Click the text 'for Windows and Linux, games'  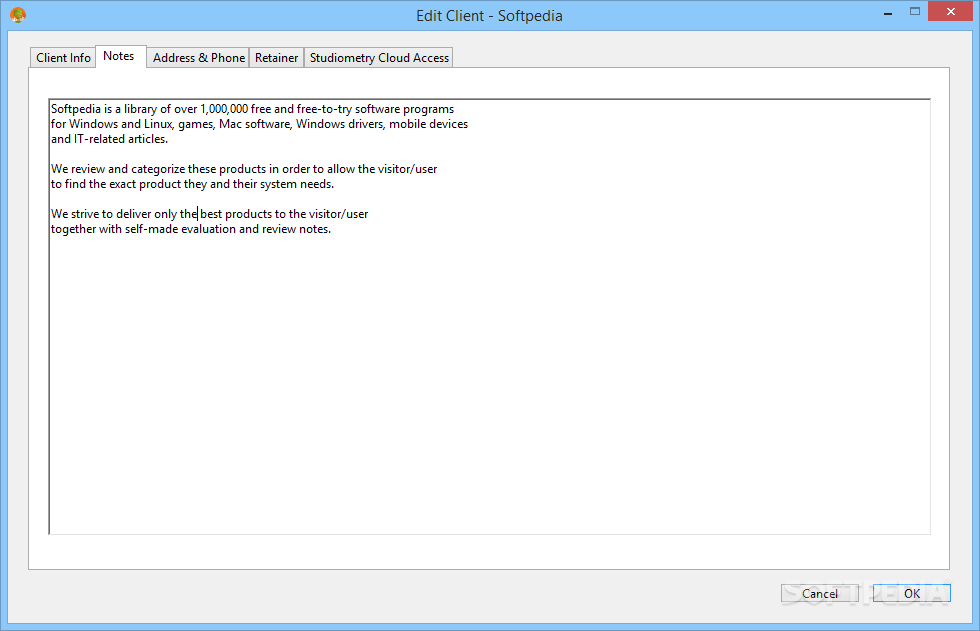pyautogui.click(x=132, y=124)
